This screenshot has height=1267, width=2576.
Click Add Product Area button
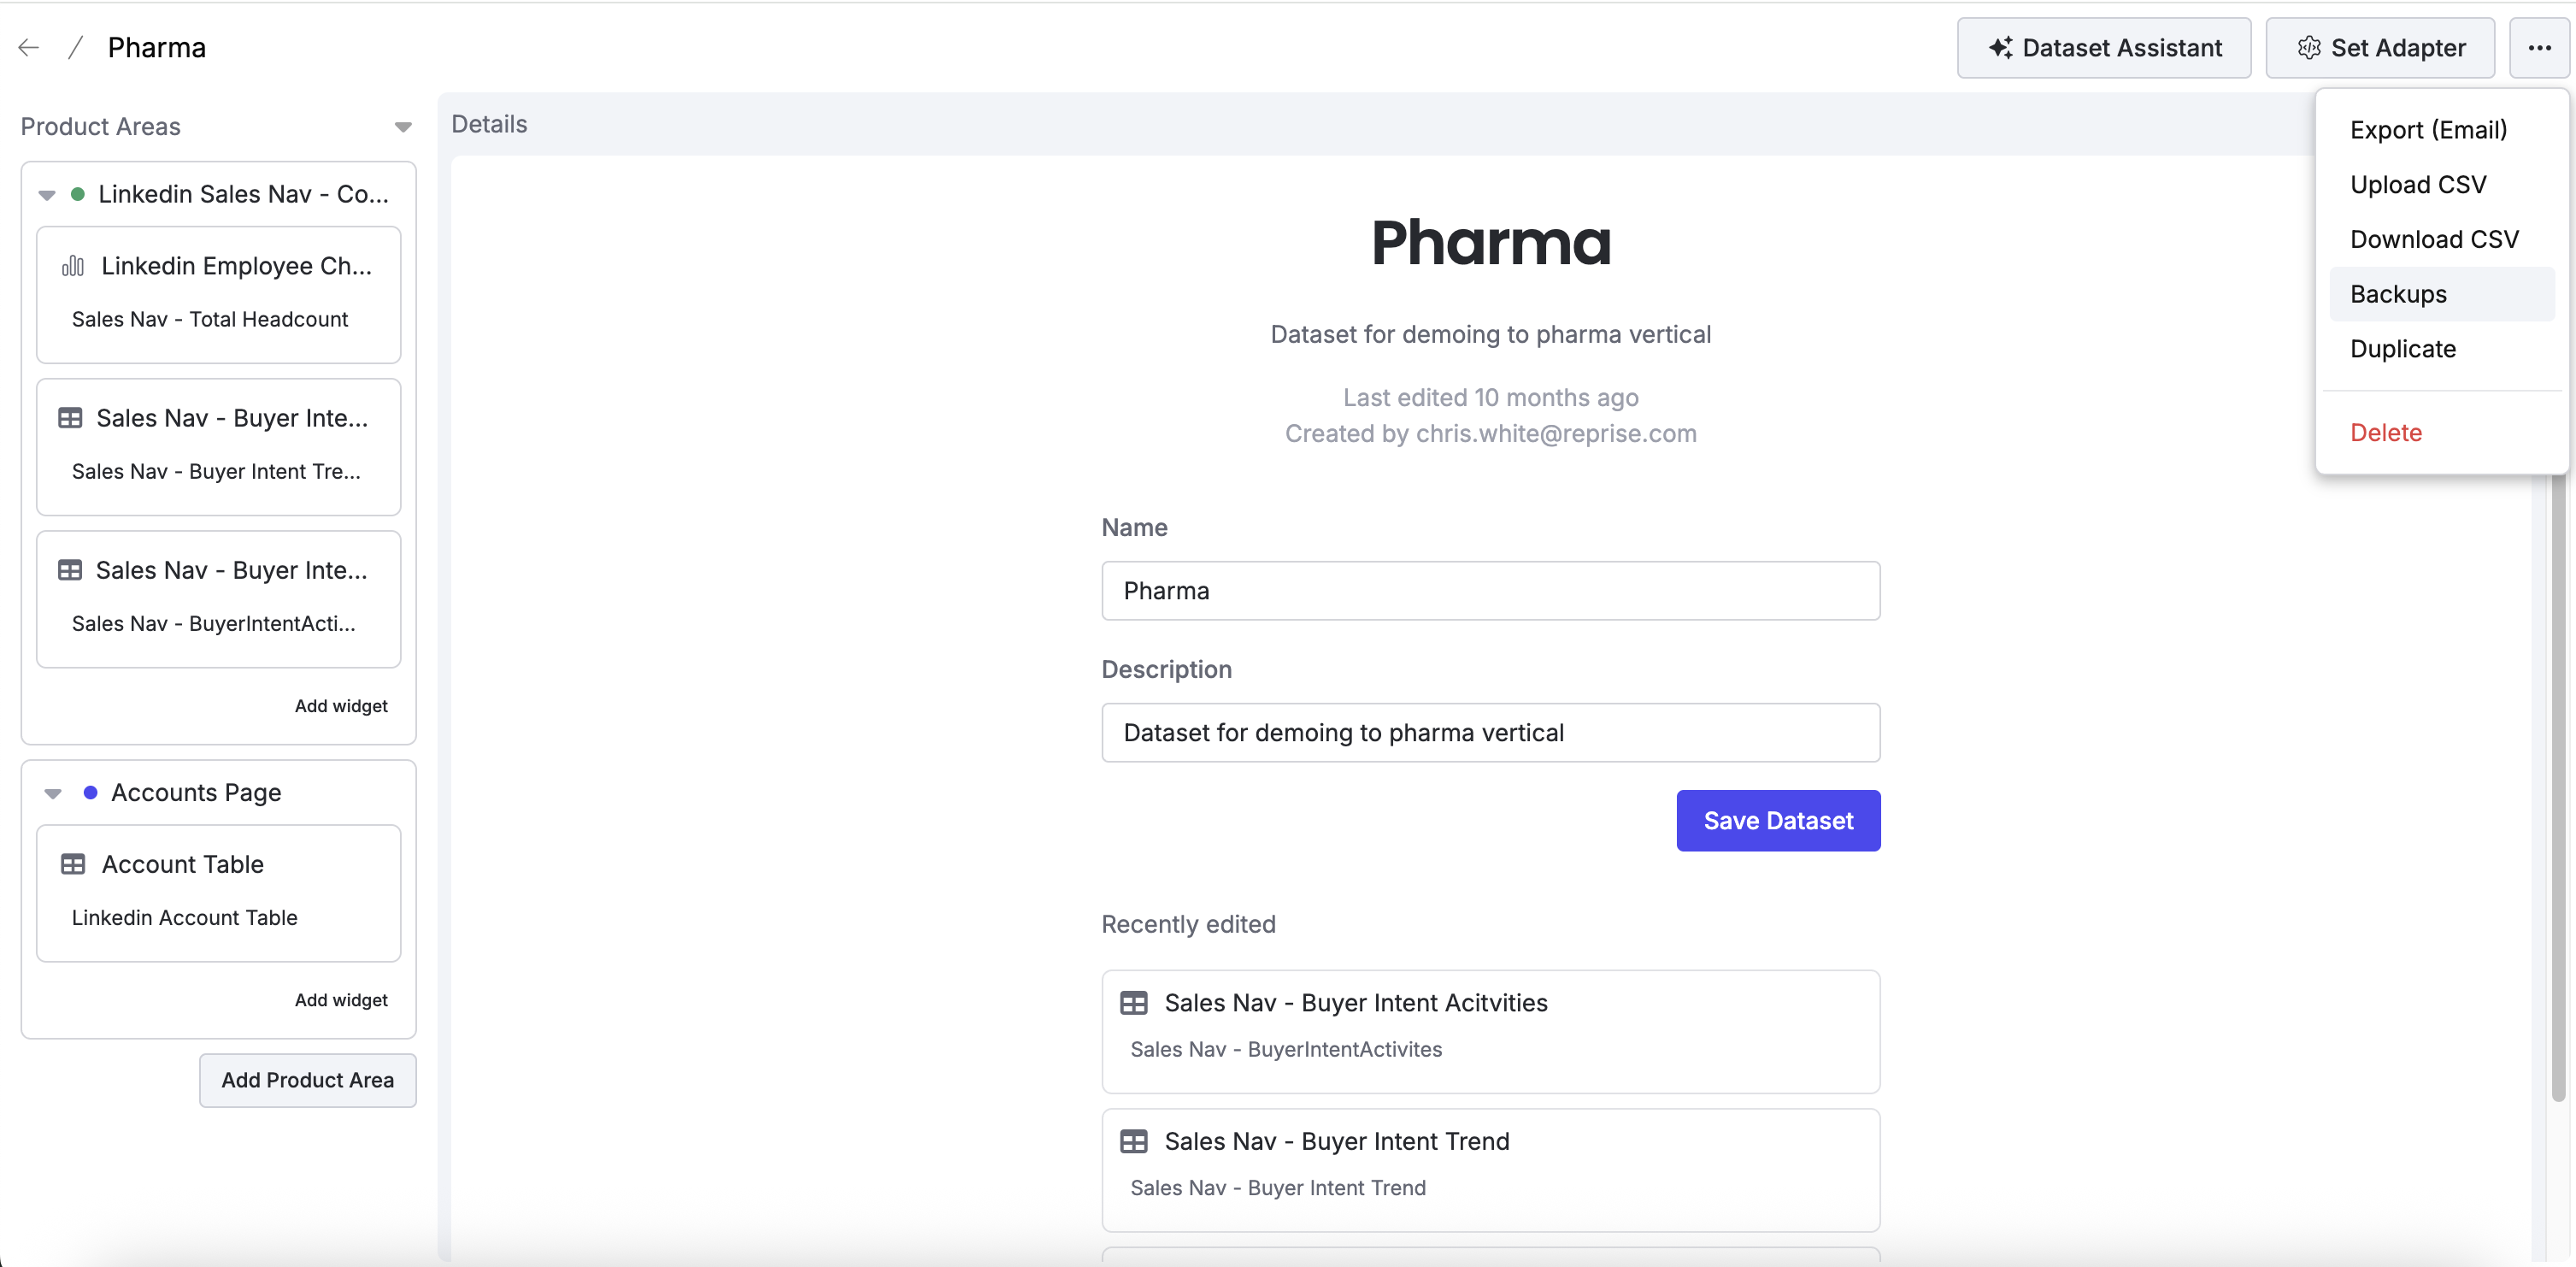pyautogui.click(x=307, y=1080)
